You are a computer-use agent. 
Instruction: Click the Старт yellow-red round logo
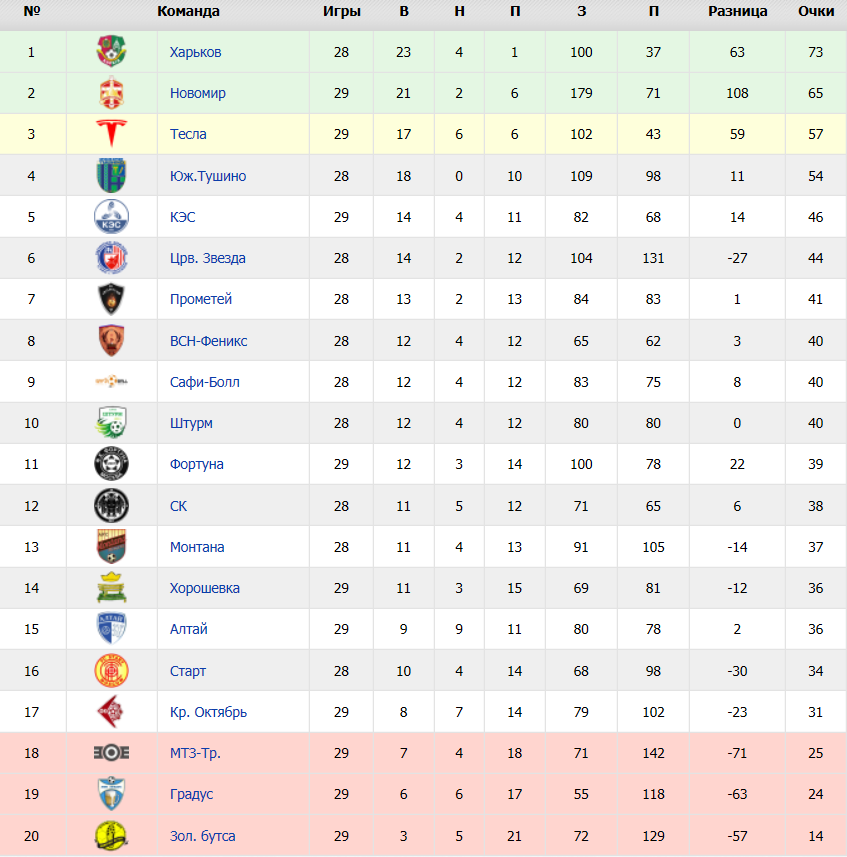click(x=111, y=671)
